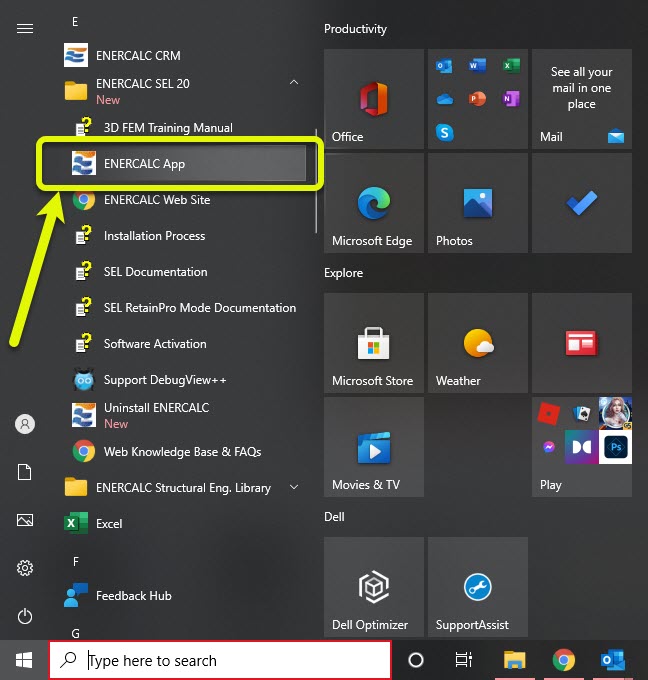This screenshot has height=680, width=648.
Task: Launch the ENERCALC App
Action: (182, 163)
